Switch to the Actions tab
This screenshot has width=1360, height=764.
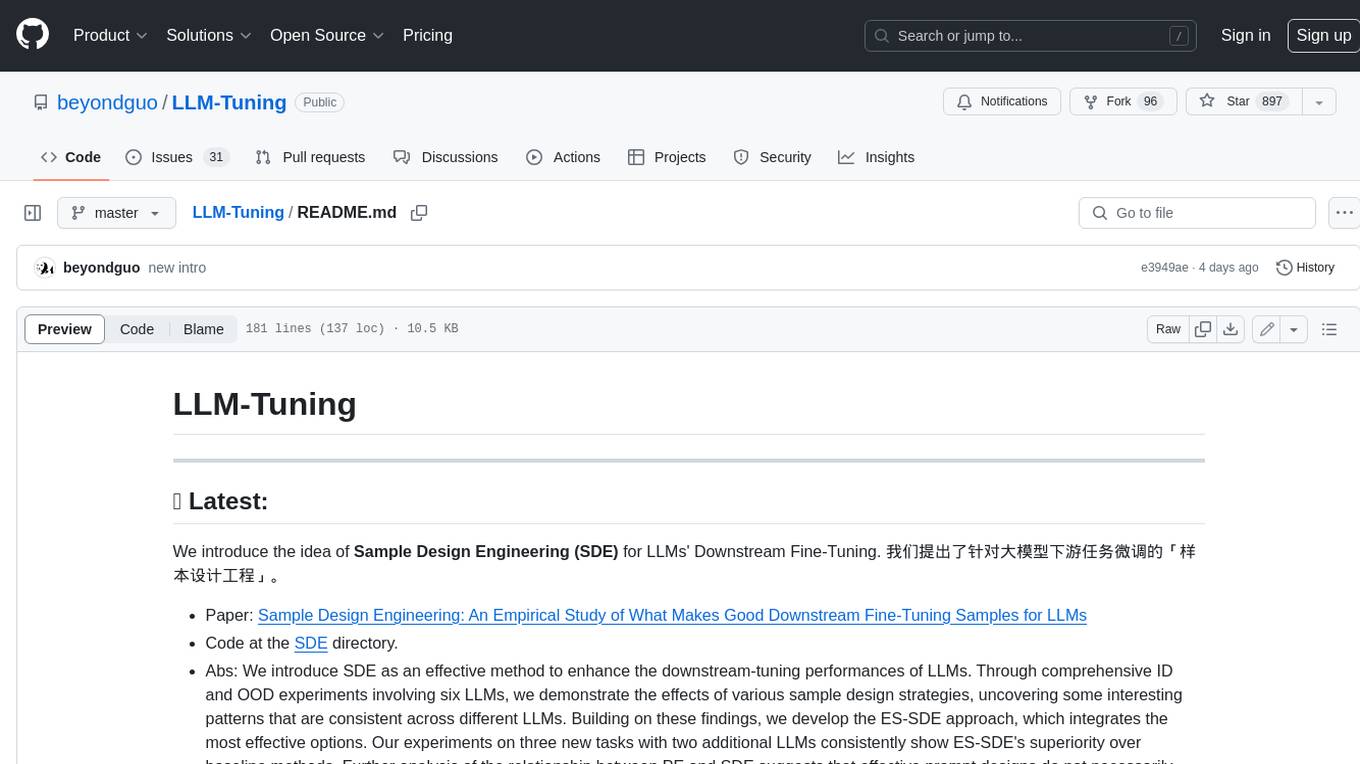pyautogui.click(x=563, y=157)
